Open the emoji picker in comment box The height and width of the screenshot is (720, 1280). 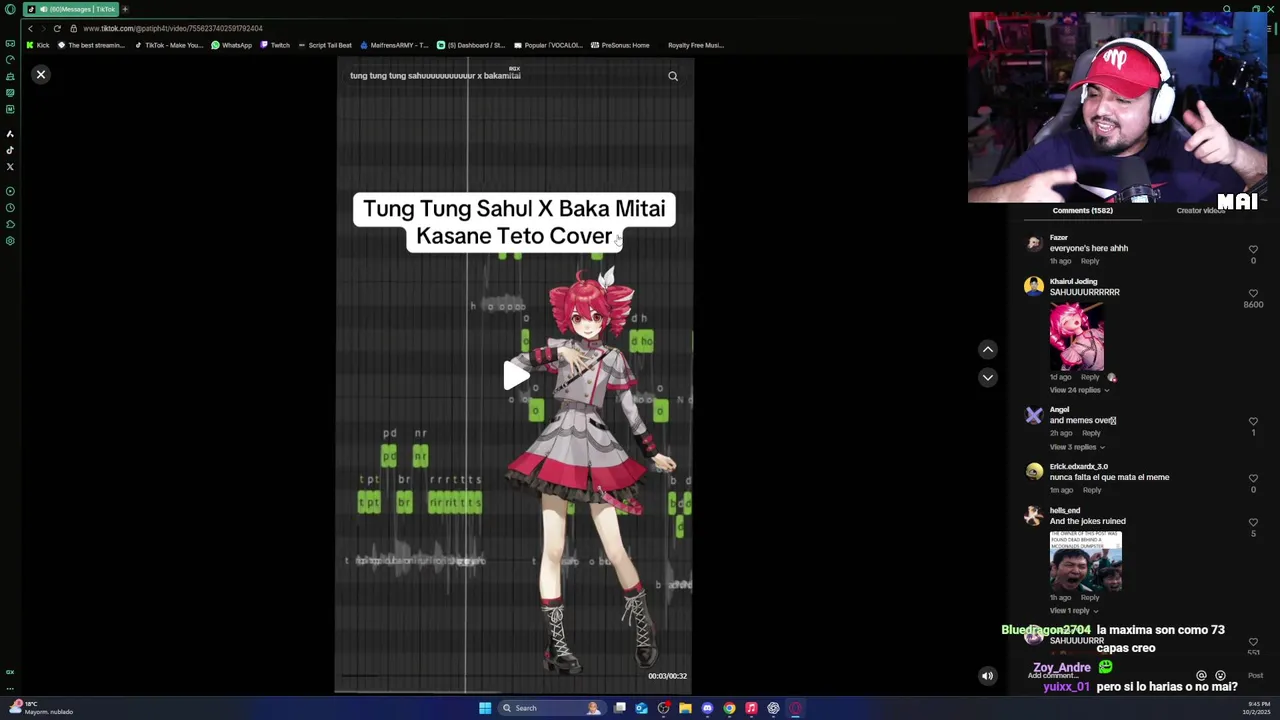[1220, 676]
